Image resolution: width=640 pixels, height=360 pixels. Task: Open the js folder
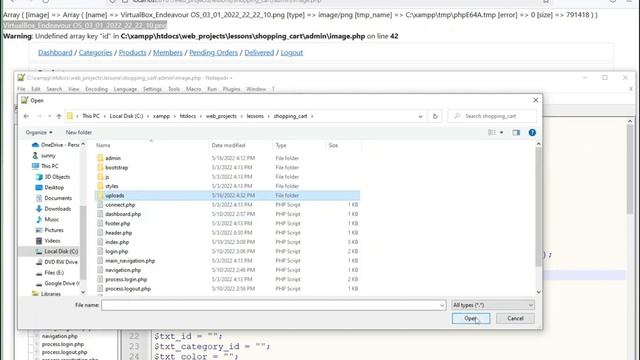point(107,177)
